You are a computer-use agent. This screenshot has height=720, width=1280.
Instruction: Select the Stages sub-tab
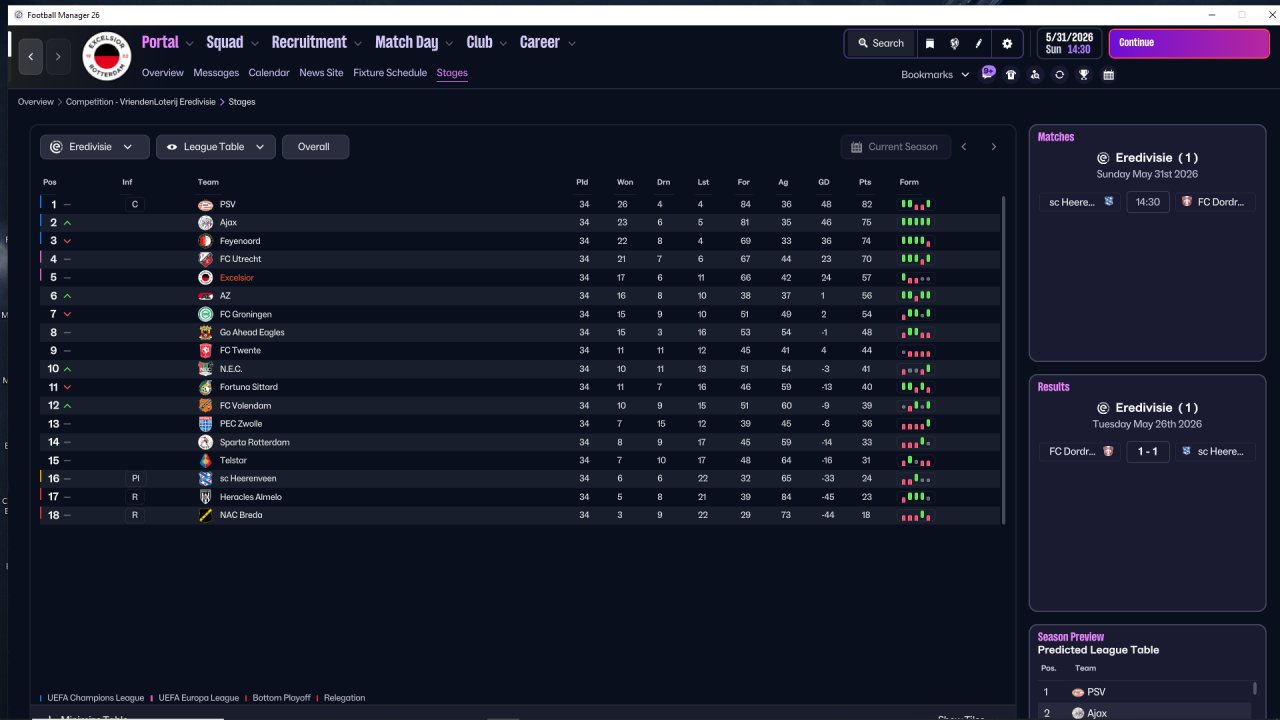pos(452,73)
